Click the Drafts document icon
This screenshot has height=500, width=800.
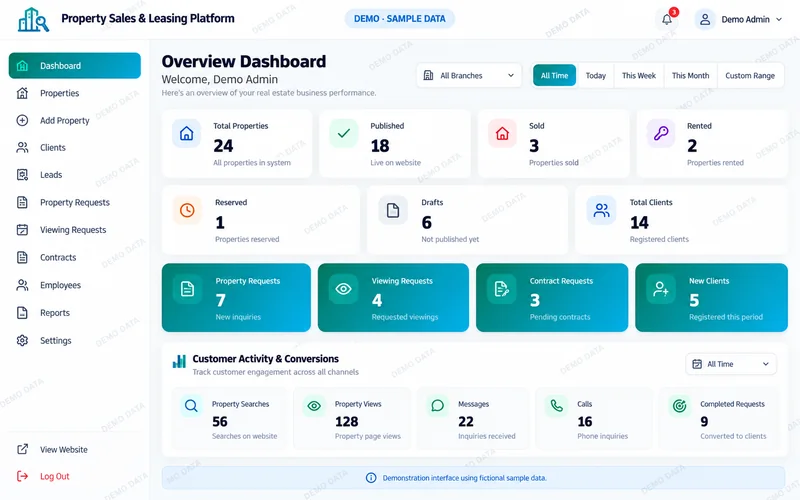click(393, 210)
